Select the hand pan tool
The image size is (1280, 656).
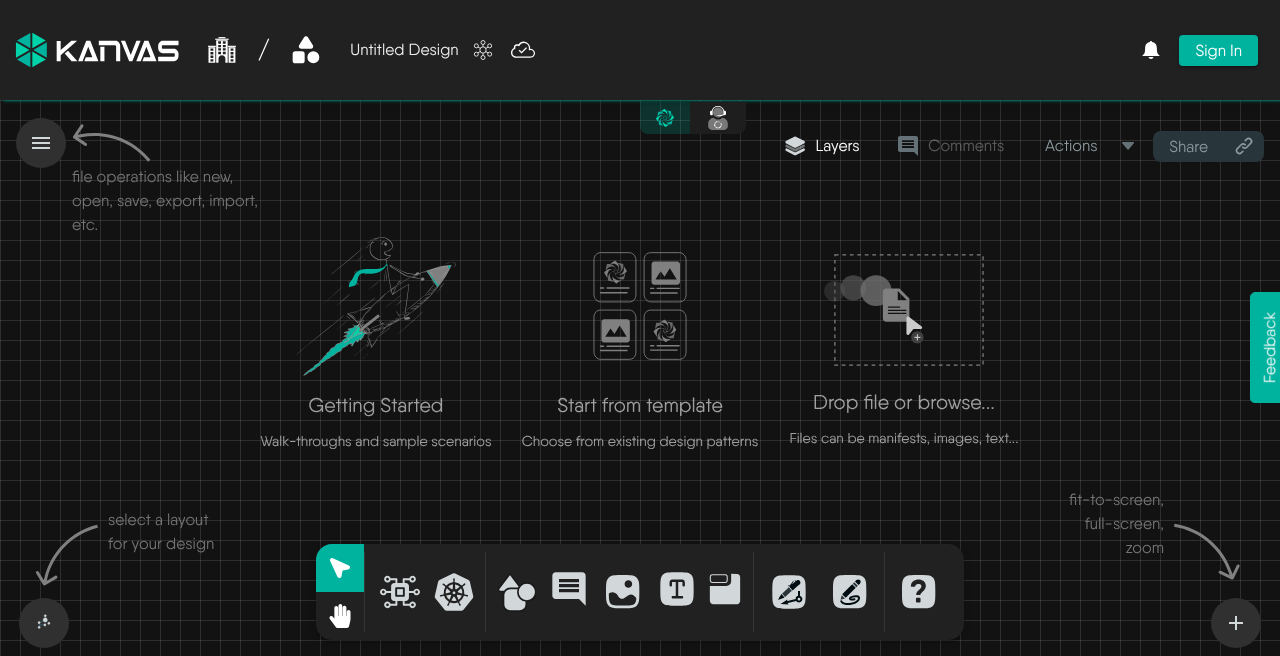[x=340, y=616]
